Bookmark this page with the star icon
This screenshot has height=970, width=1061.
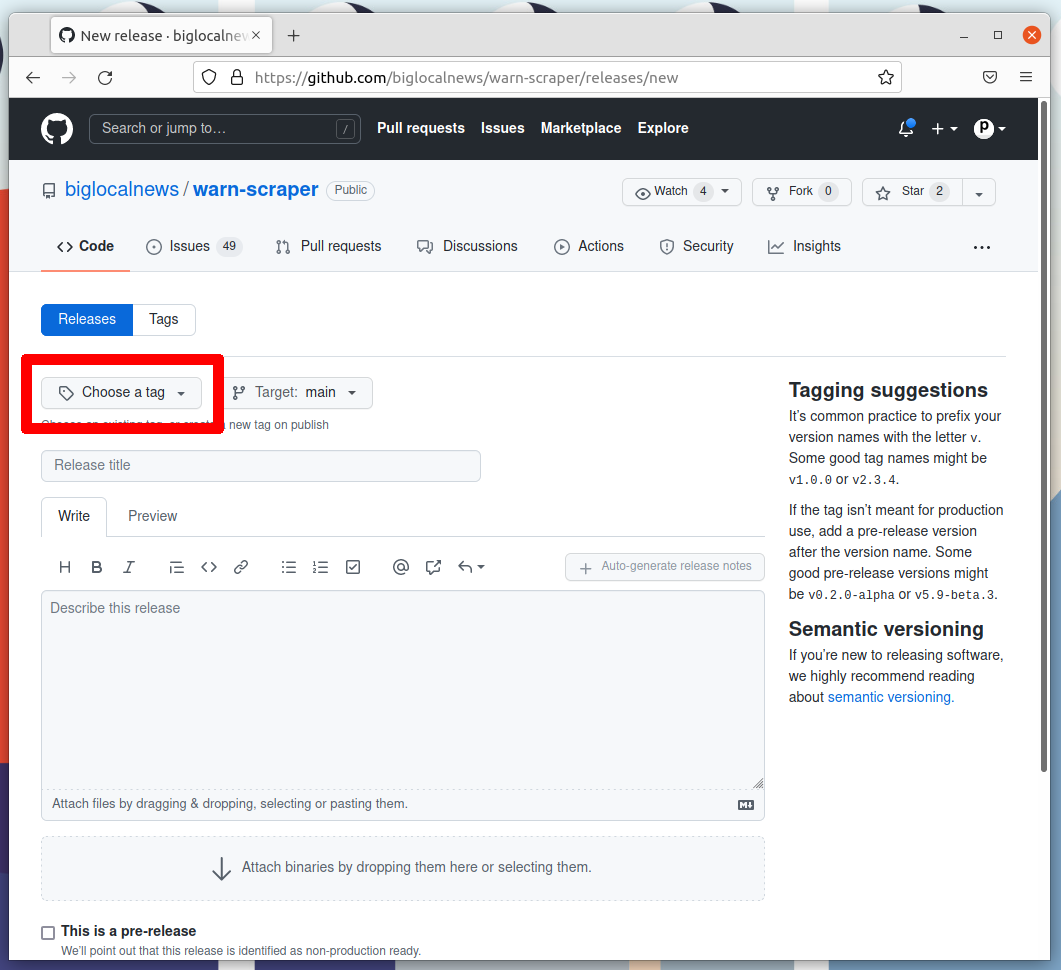coord(886,78)
